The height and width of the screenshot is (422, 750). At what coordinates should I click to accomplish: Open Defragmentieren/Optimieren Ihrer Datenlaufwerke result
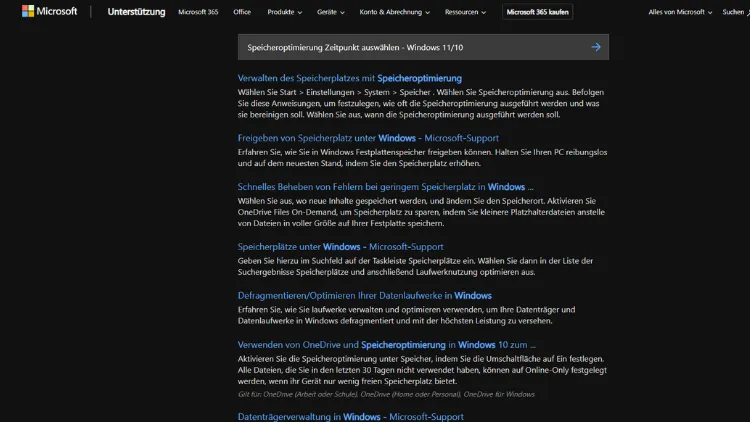click(364, 295)
